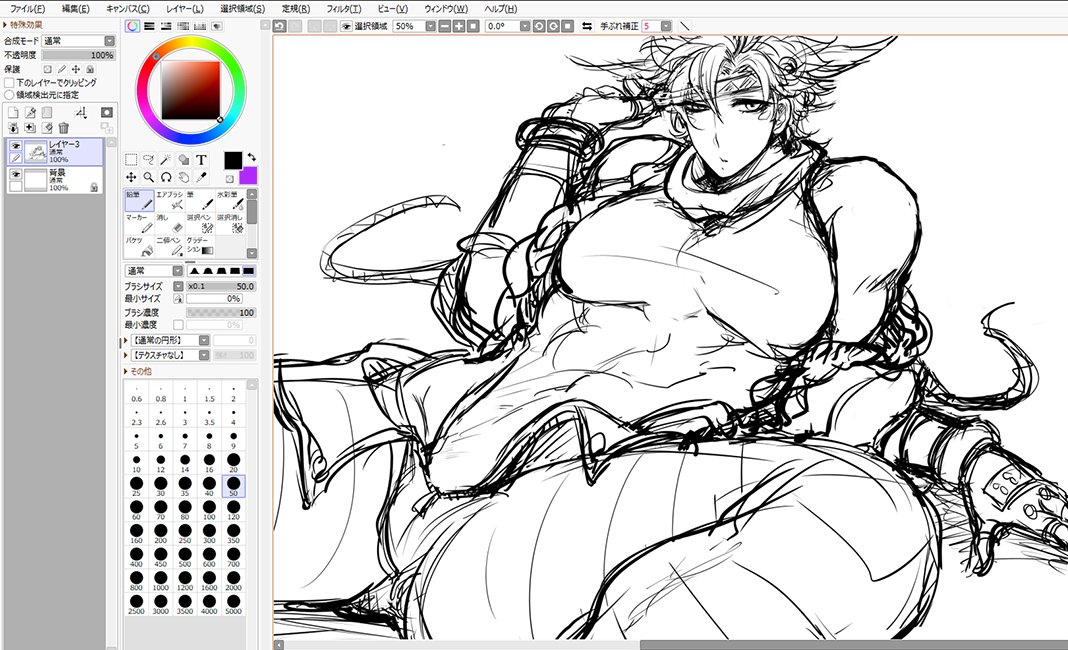Image resolution: width=1068 pixels, height=650 pixels.
Task: Swap foreground and background colors
Action: point(251,157)
